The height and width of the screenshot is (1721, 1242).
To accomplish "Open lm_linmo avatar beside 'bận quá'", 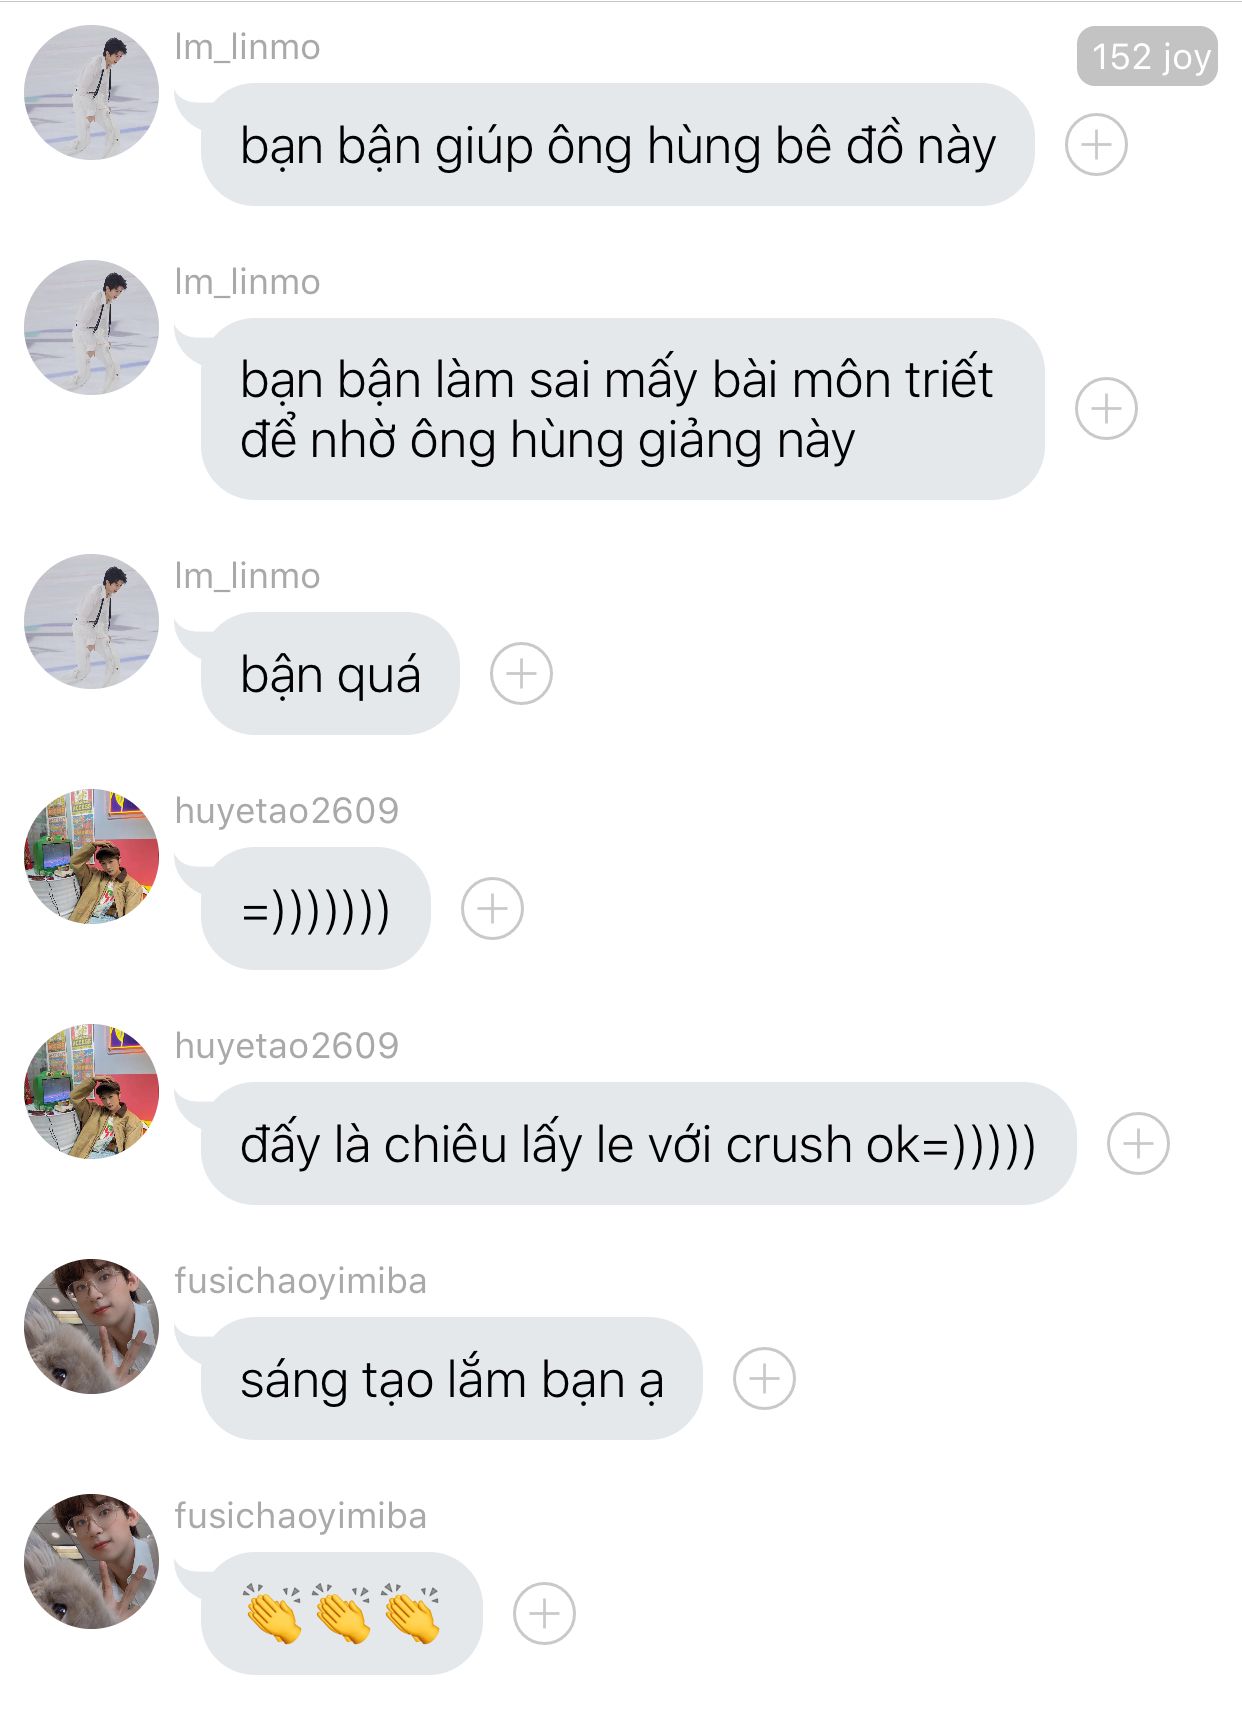I will click(91, 621).
